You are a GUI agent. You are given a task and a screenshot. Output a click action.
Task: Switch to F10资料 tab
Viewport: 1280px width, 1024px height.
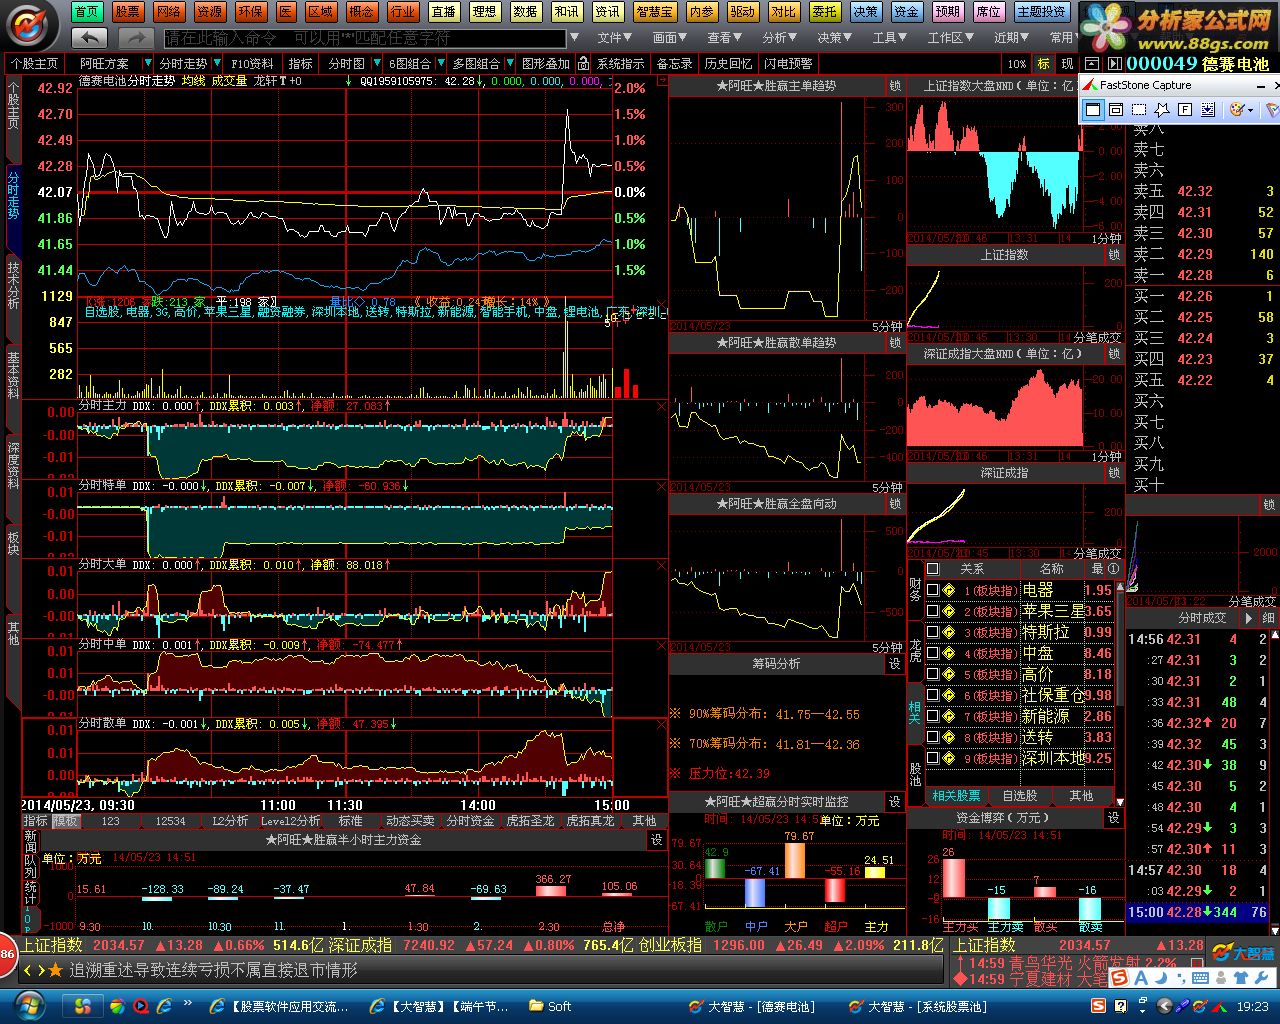point(252,63)
